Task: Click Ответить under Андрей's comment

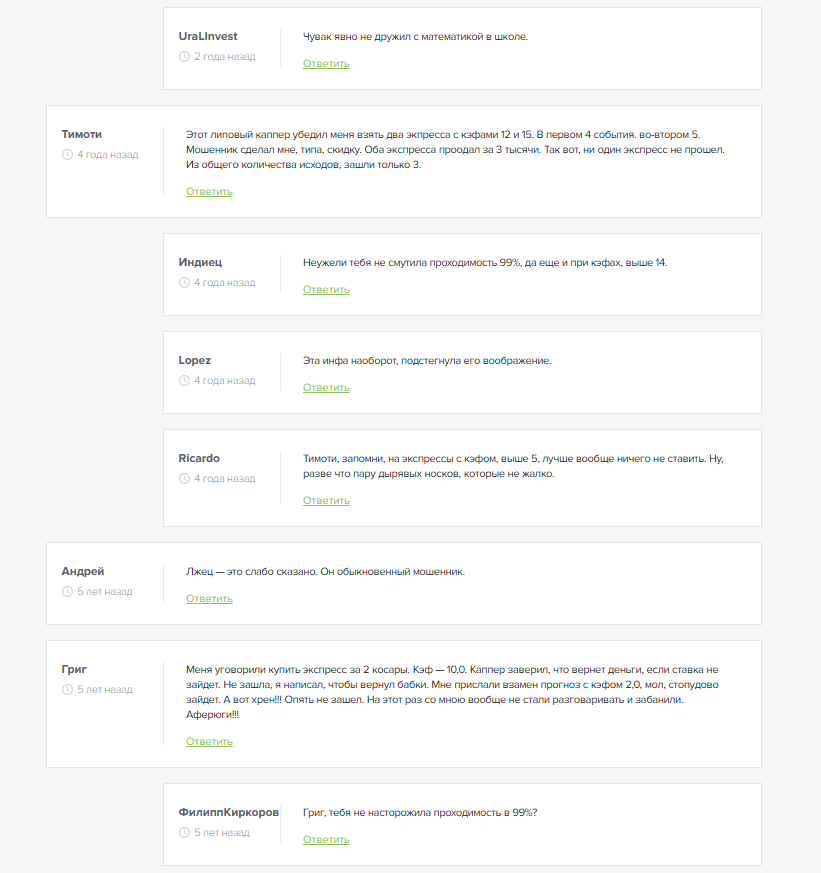Action: coord(209,599)
